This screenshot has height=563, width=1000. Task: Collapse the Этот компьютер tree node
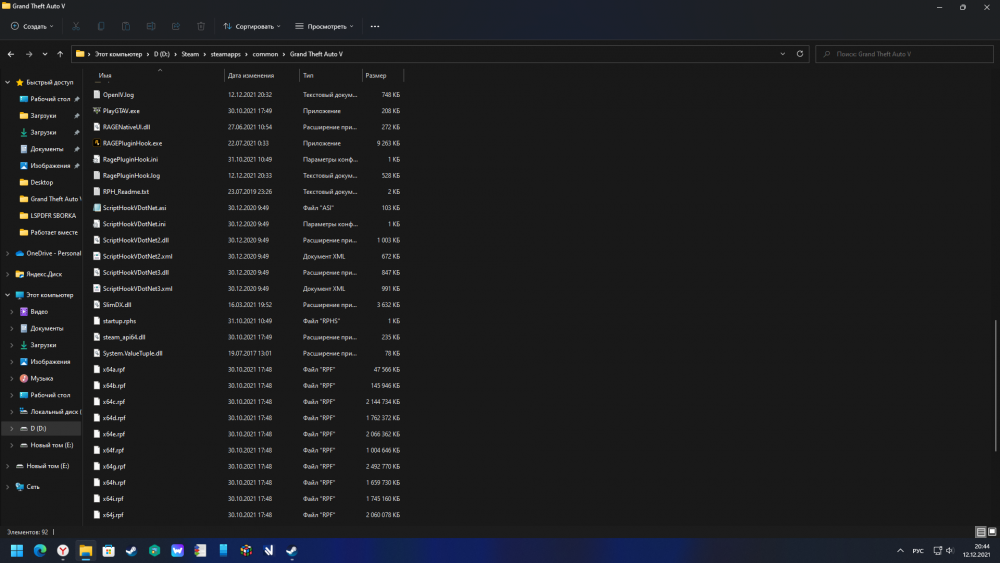(x=8, y=295)
